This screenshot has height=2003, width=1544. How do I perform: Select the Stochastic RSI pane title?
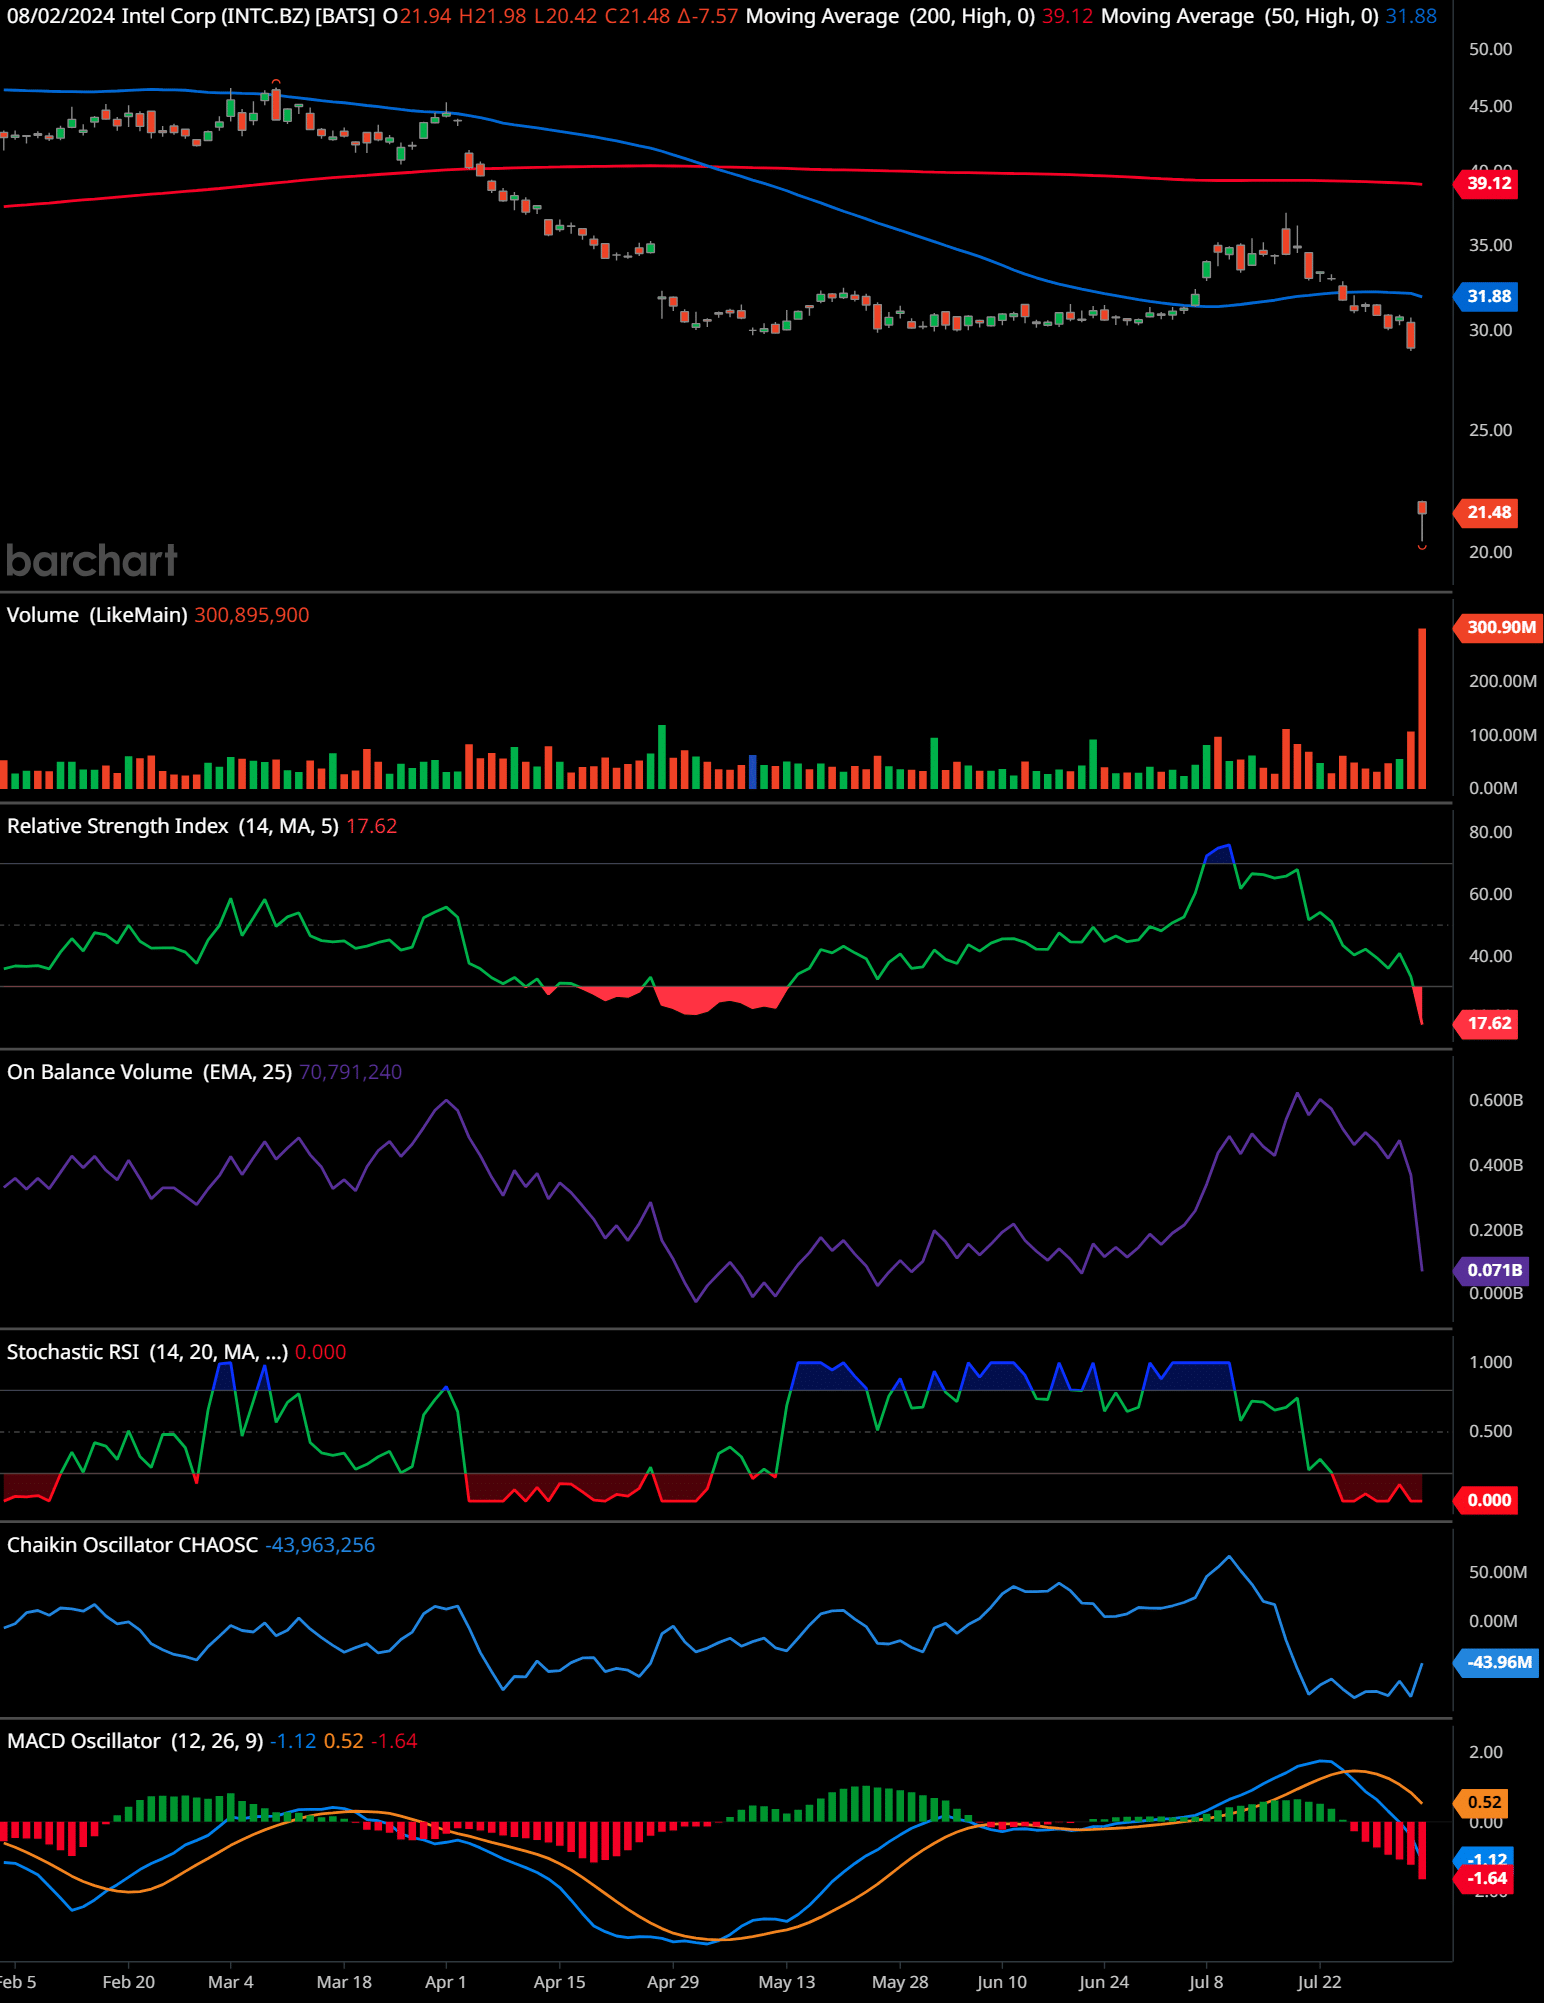147,1352
